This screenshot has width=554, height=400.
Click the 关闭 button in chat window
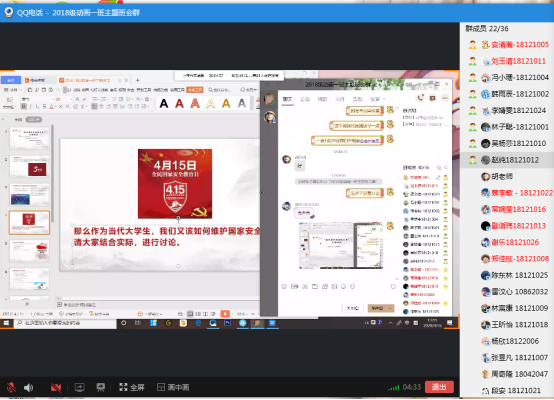tap(352, 308)
